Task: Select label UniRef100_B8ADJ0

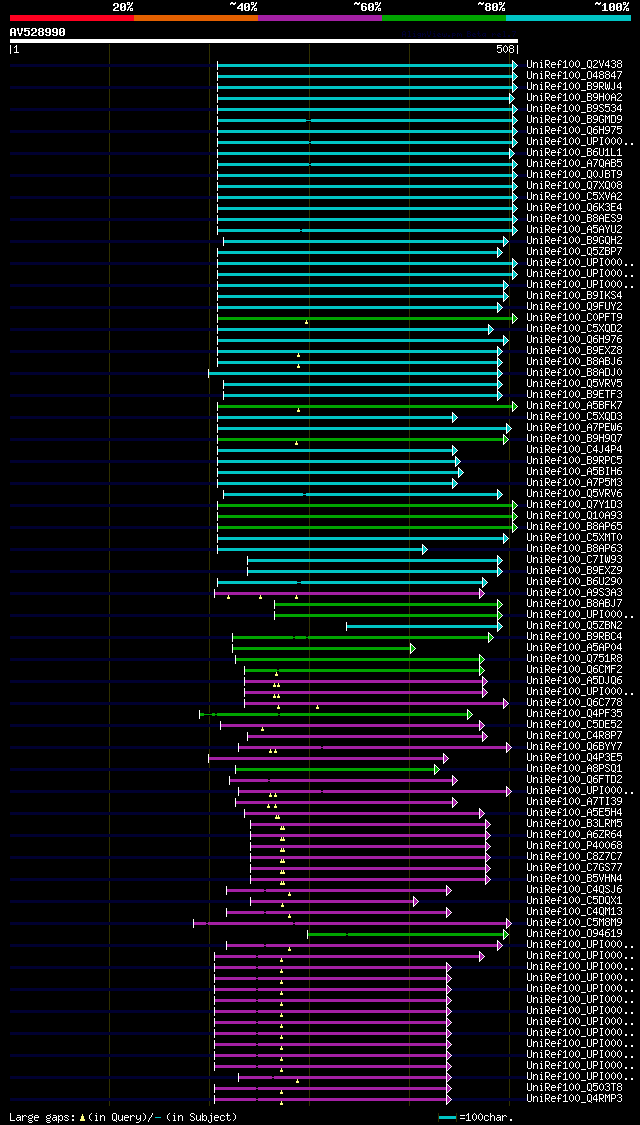Action: click(x=574, y=372)
